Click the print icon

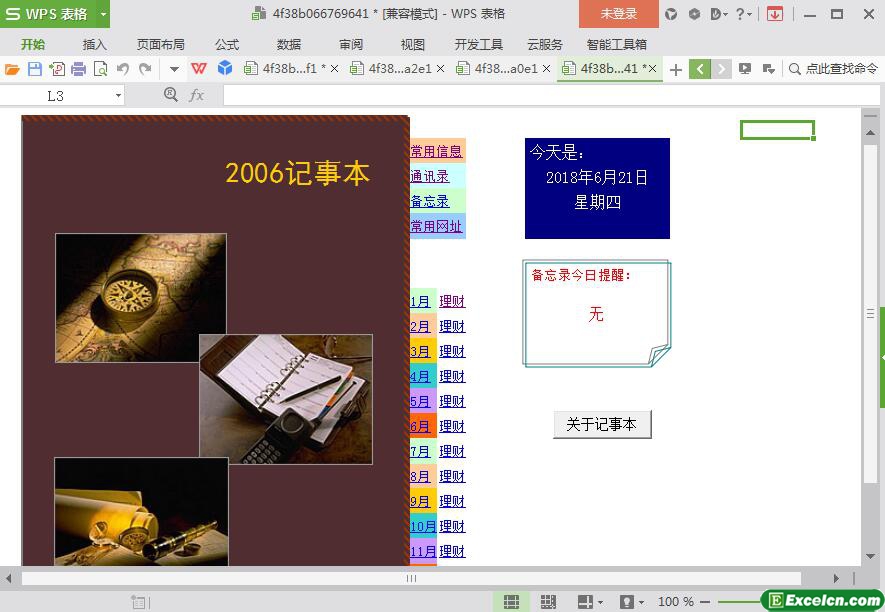(79, 69)
